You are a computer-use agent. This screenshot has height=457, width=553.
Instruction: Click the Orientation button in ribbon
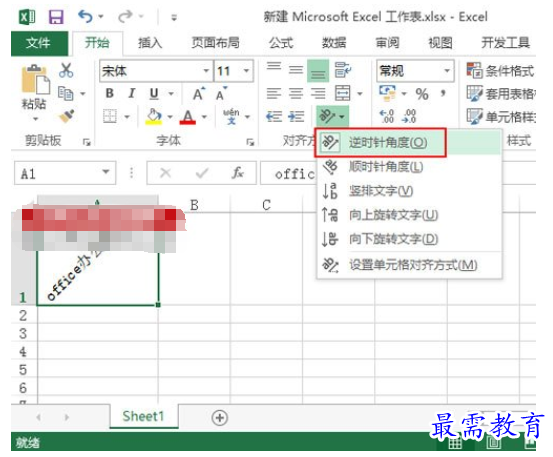[332, 116]
